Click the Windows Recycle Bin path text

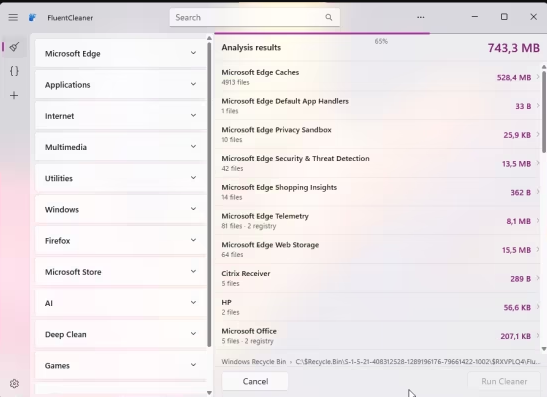[381, 361]
